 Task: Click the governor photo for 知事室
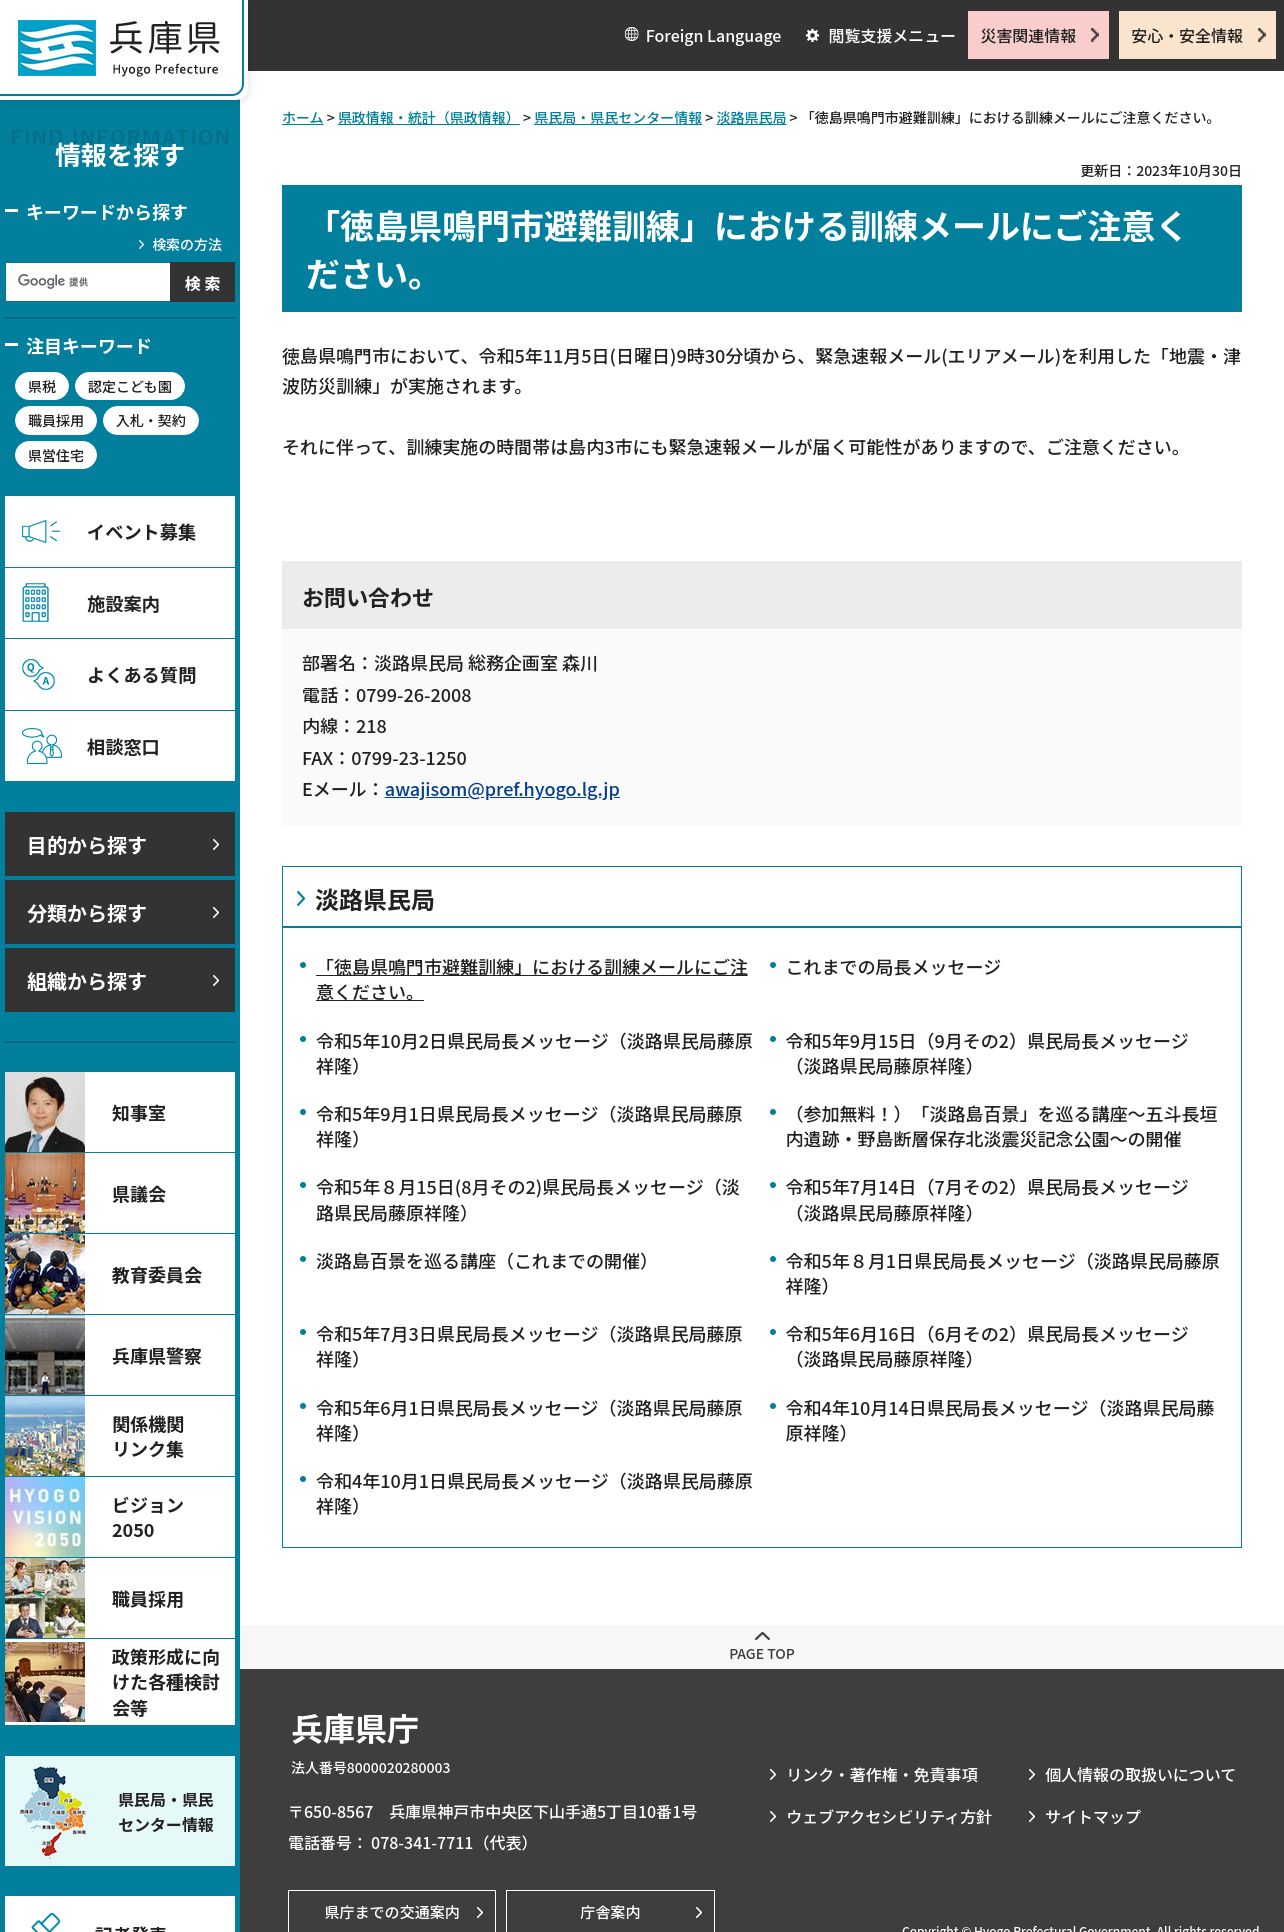pos(45,1113)
